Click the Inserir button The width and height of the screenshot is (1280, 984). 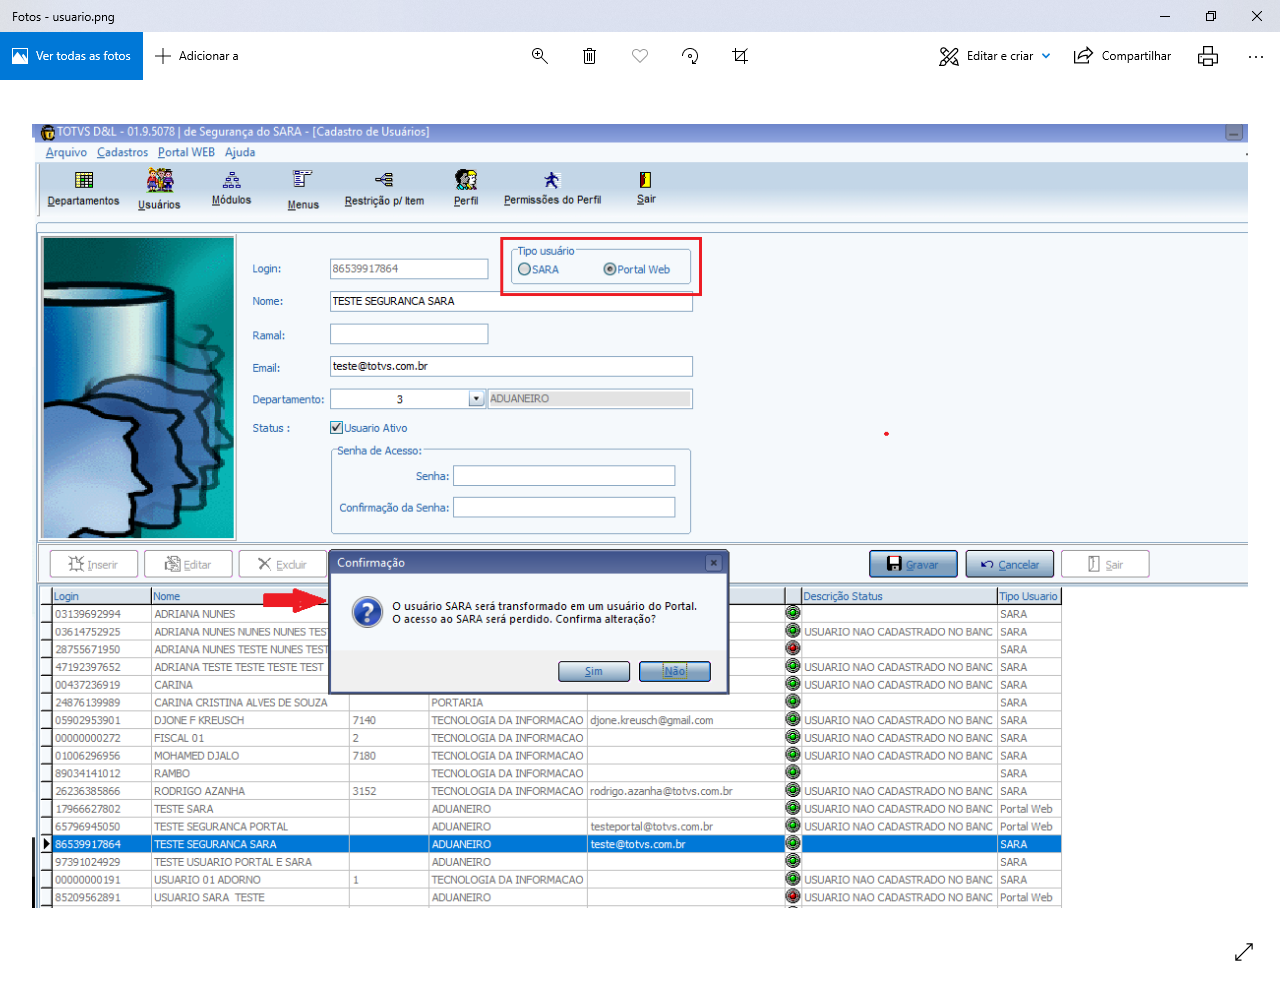pyautogui.click(x=93, y=564)
